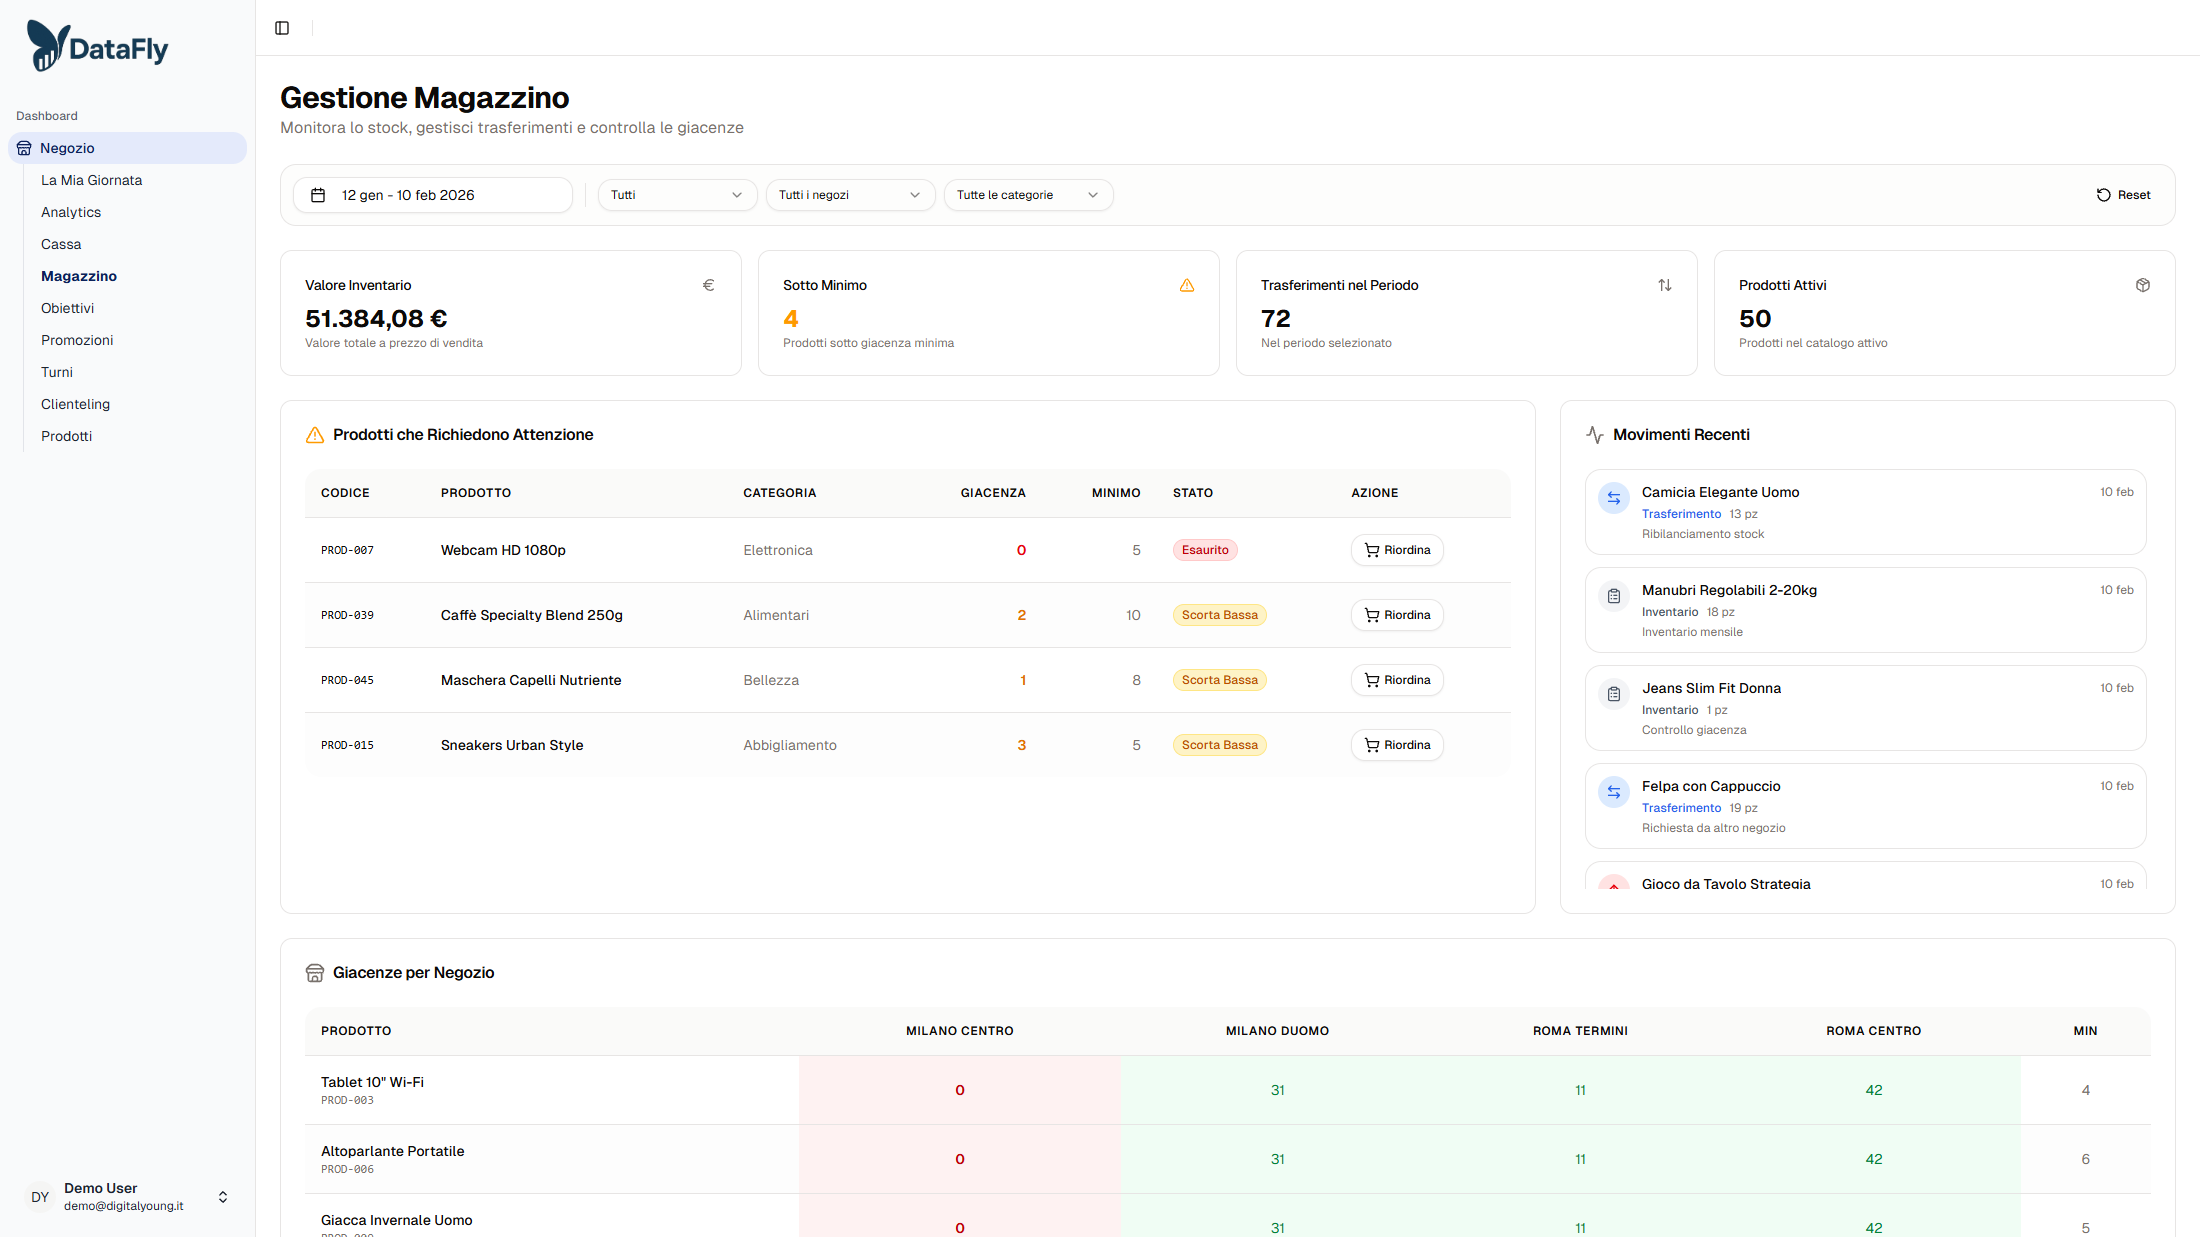Image resolution: width=2200 pixels, height=1237 pixels.
Task: Click the calendar icon in date filter
Action: point(318,195)
